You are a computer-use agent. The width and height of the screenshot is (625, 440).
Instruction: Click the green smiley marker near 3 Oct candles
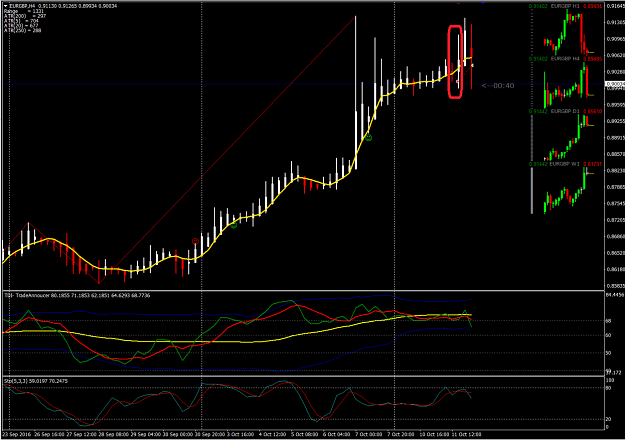[234, 225]
